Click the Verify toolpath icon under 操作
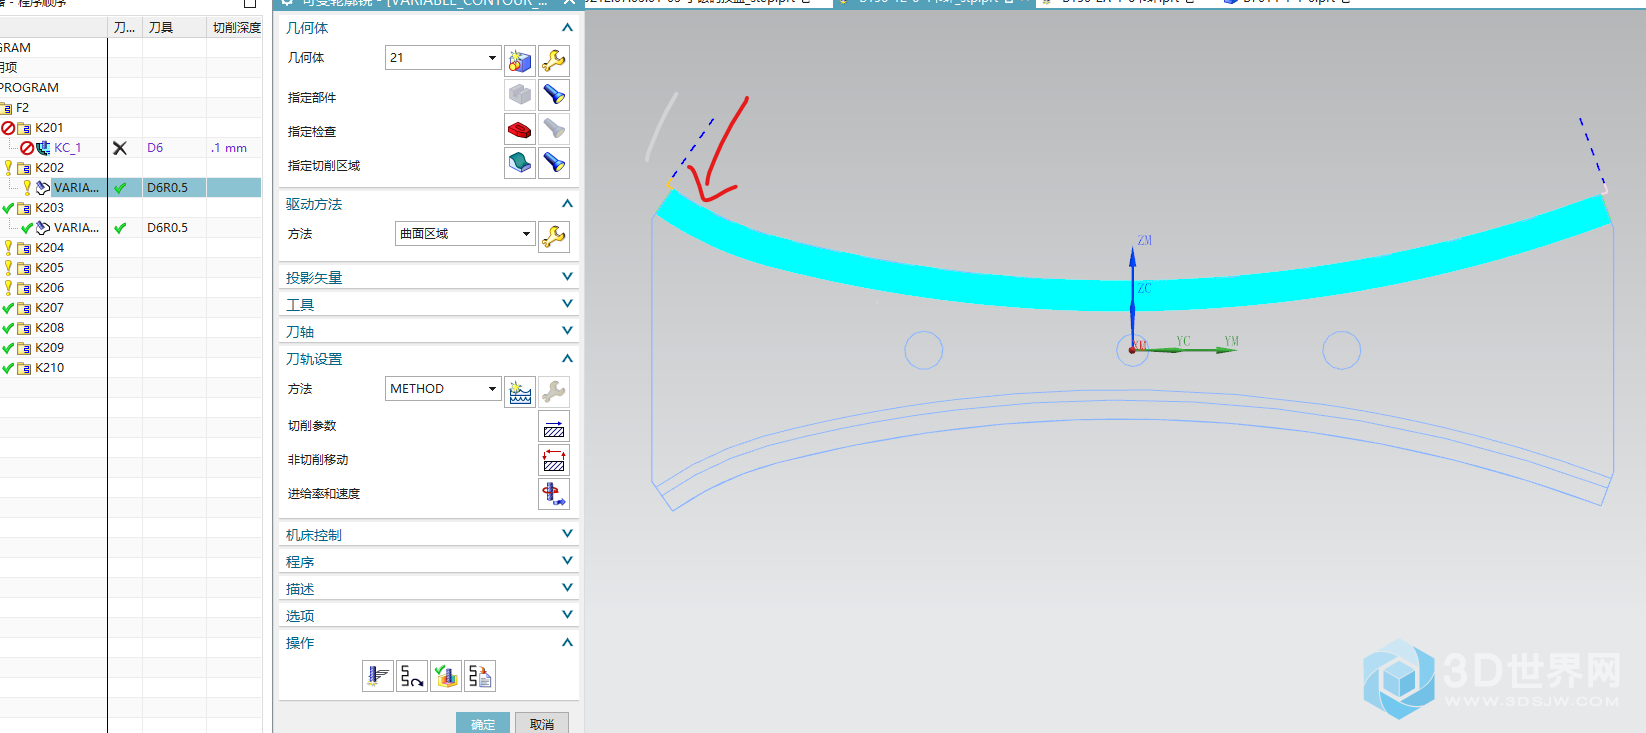The image size is (1646, 733). pyautogui.click(x=446, y=677)
